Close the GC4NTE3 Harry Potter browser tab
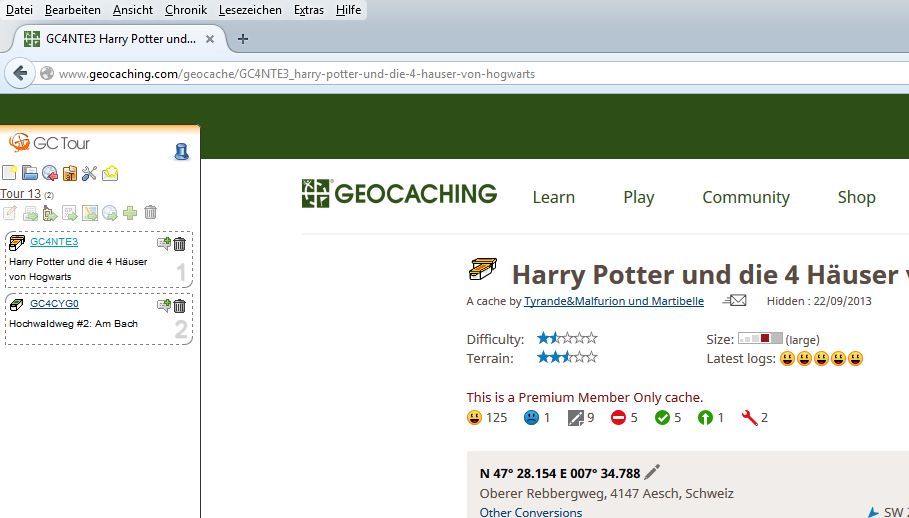This screenshot has width=909, height=518. [x=210, y=39]
